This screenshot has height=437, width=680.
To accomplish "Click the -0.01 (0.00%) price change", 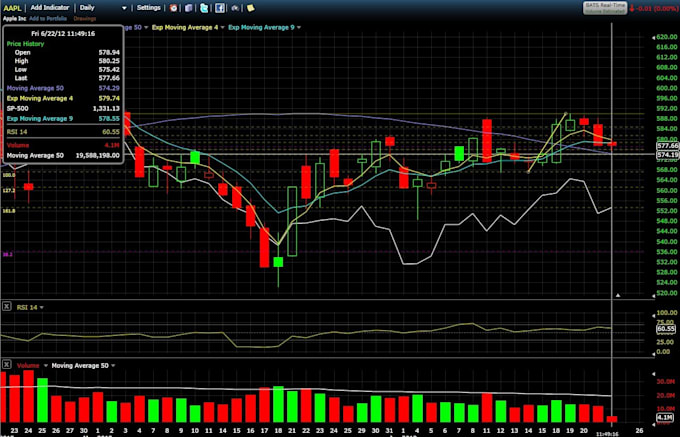I will [x=657, y=8].
